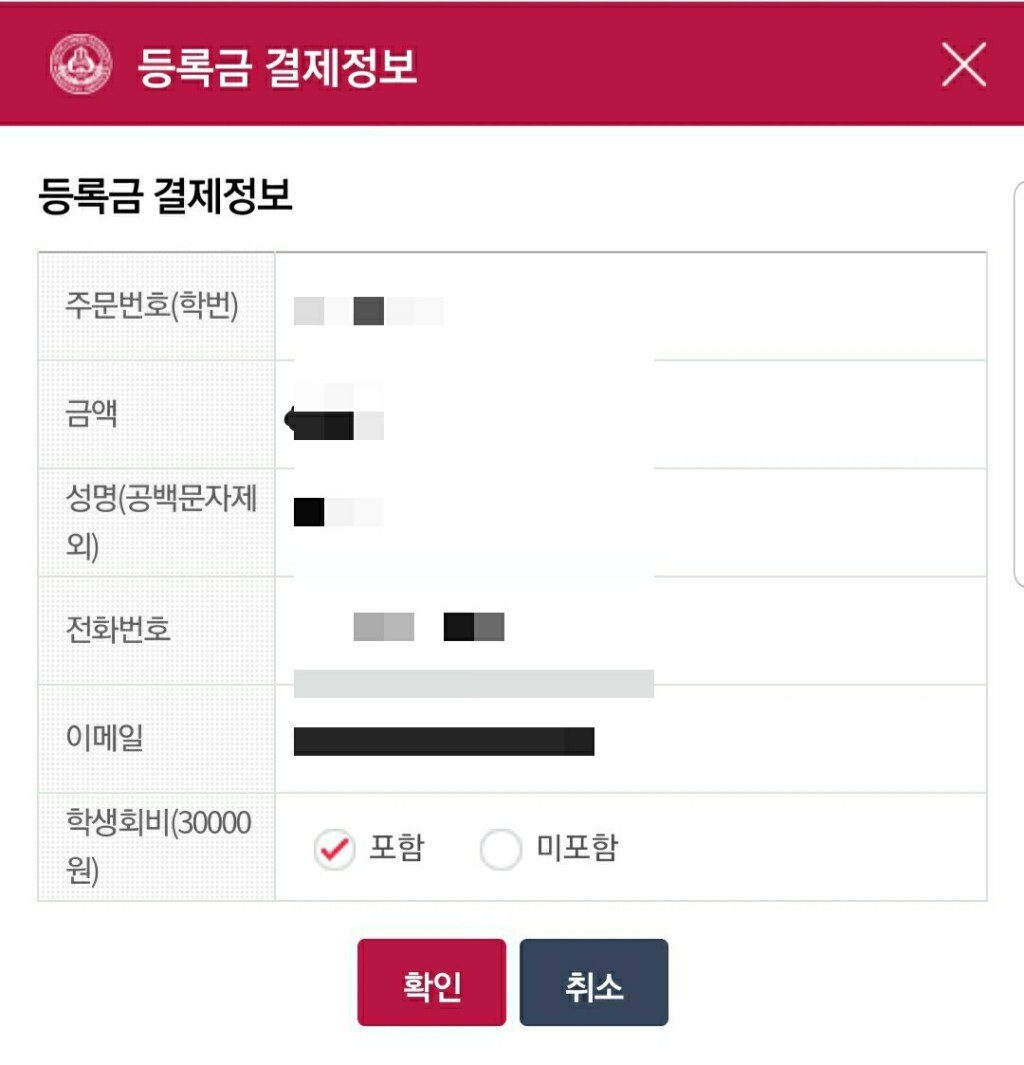Confirm payment with the 확인 button
1024x1065 pixels.
pyautogui.click(x=432, y=982)
